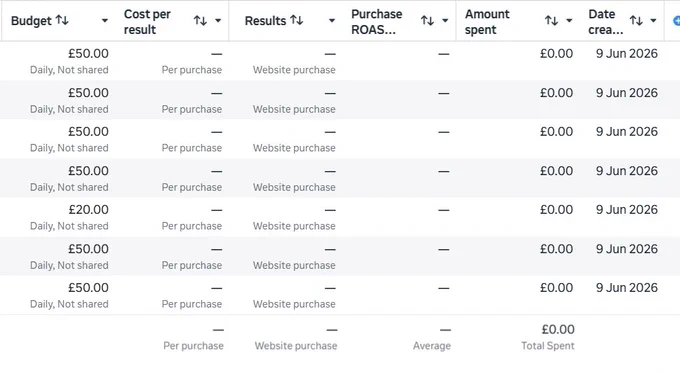Open the Purchase ROAS column dropdown caret
The image size is (680, 372).
pos(445,20)
